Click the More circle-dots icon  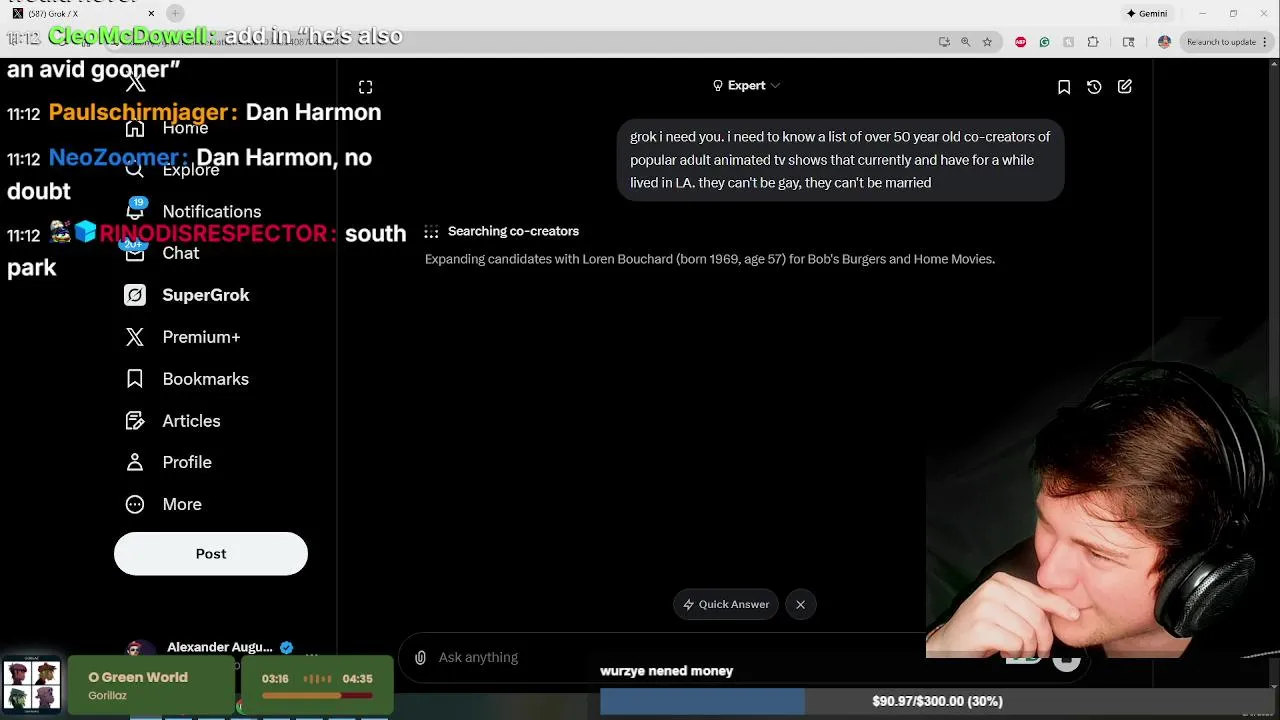tap(135, 504)
